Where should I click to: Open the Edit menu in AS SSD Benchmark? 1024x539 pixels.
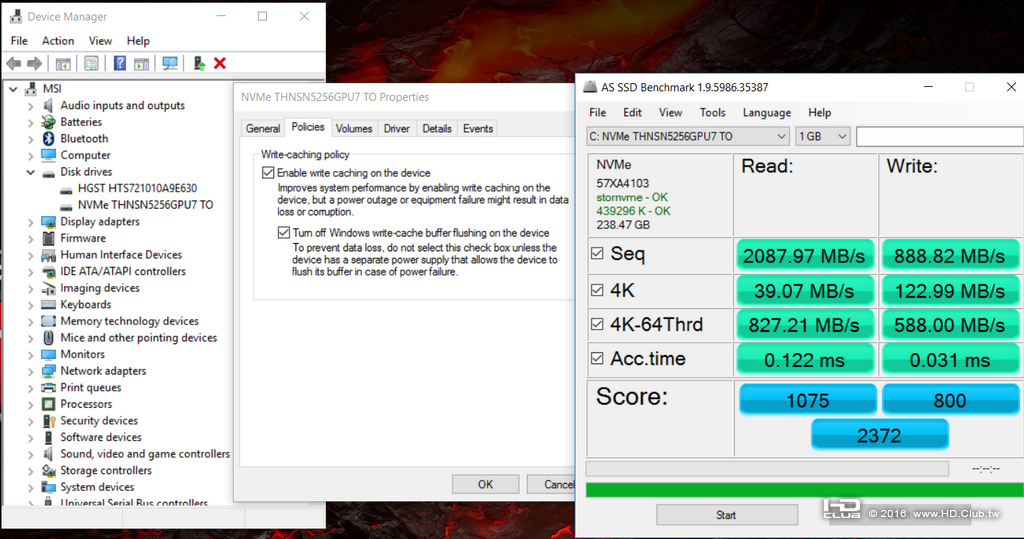pyautogui.click(x=632, y=112)
